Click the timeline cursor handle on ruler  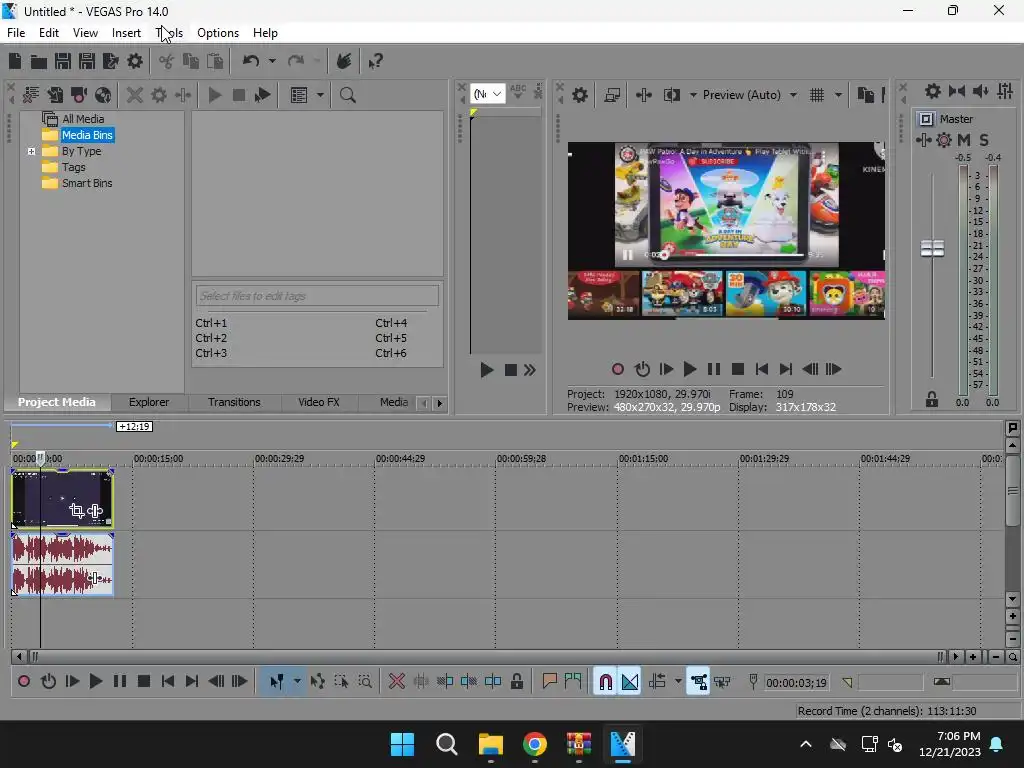tap(40, 458)
